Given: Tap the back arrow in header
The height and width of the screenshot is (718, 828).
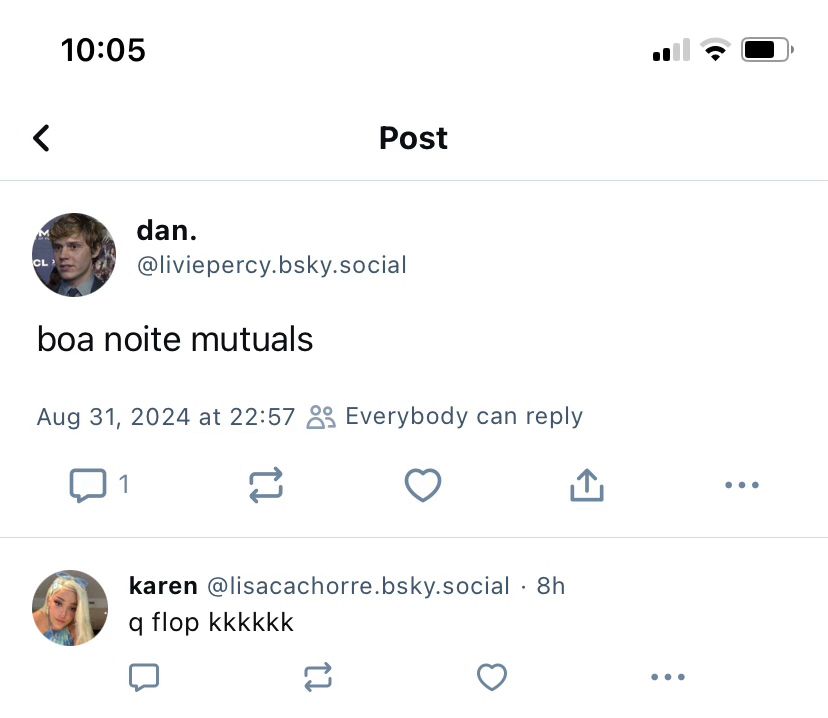Looking at the screenshot, I should (x=41, y=138).
